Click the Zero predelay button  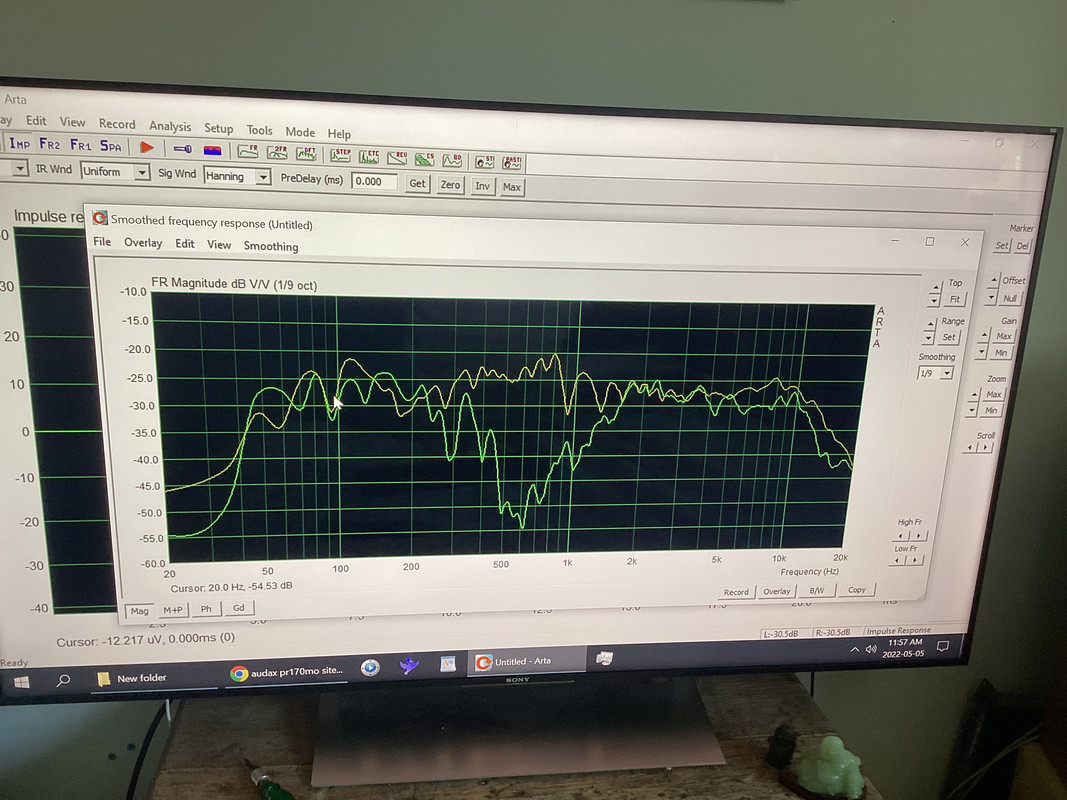(450, 184)
